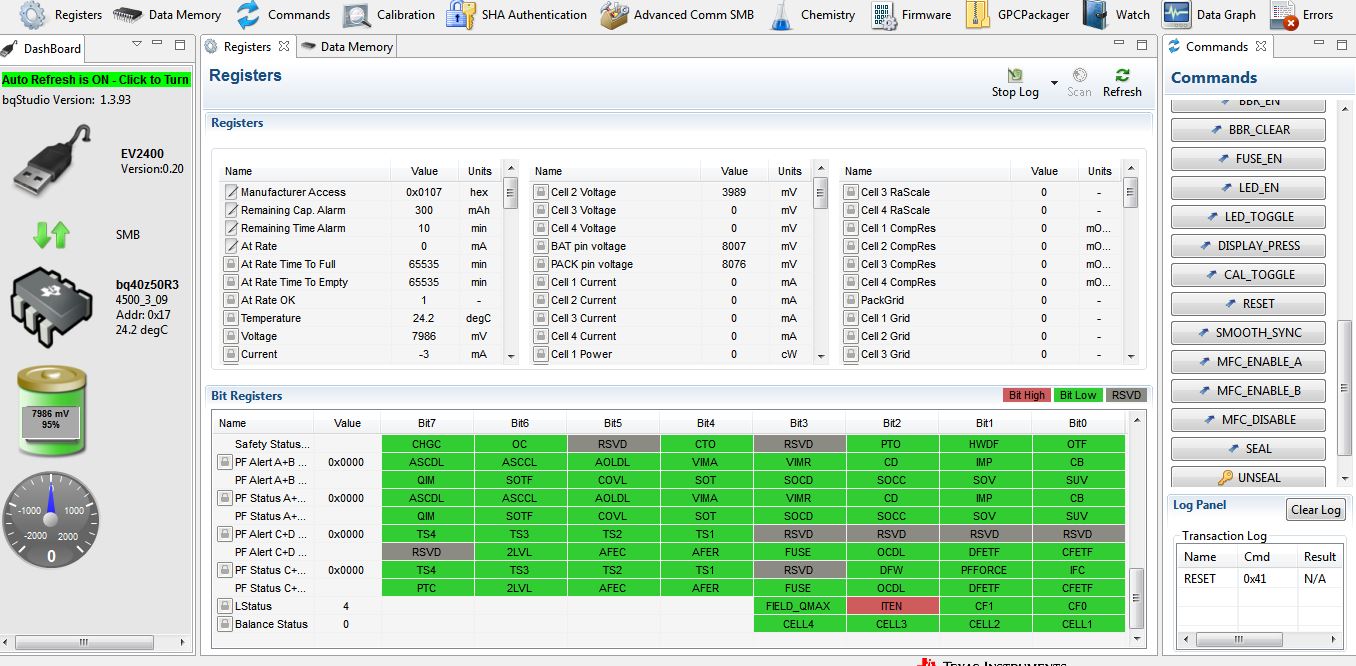Image resolution: width=1356 pixels, height=666 pixels.
Task: Click the Stop Log icon
Action: click(x=1015, y=75)
